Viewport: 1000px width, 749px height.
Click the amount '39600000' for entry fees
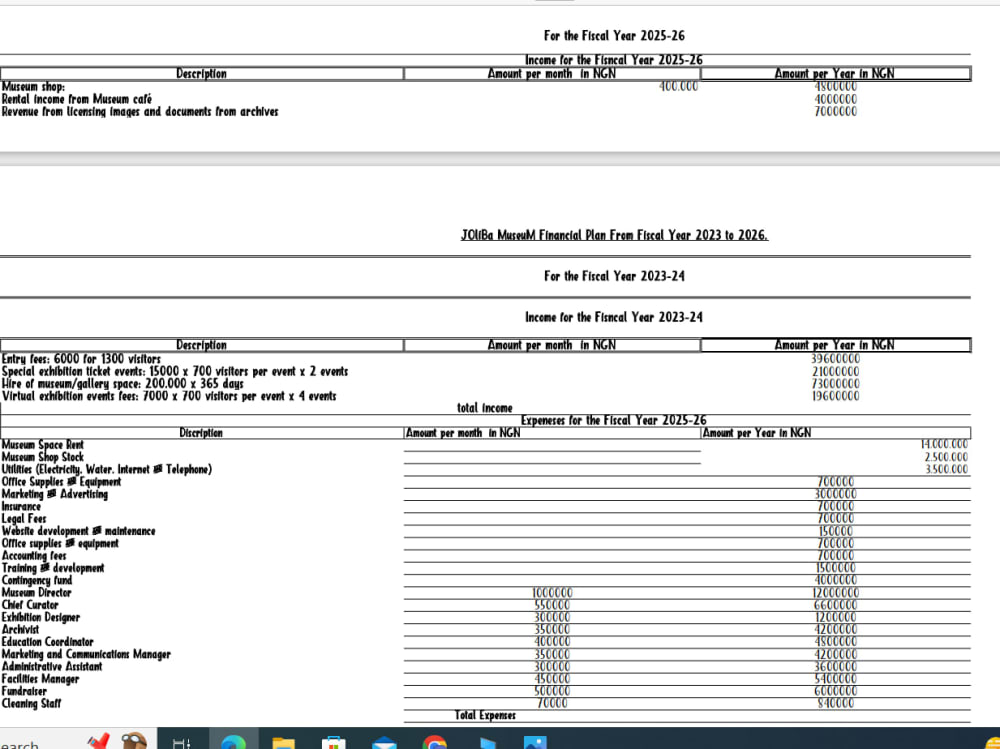click(835, 359)
